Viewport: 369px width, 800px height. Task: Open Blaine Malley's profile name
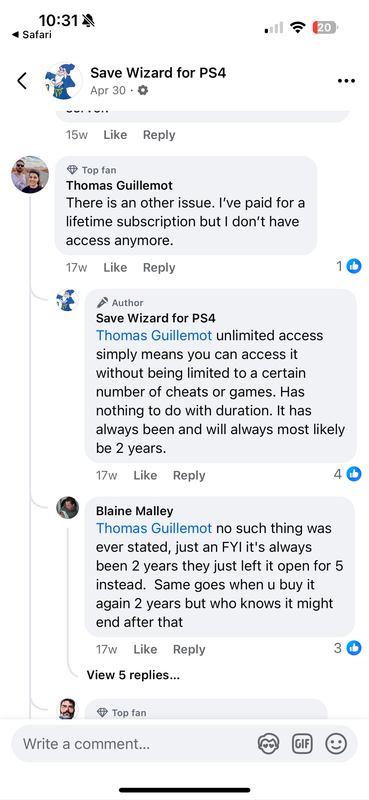click(135, 511)
